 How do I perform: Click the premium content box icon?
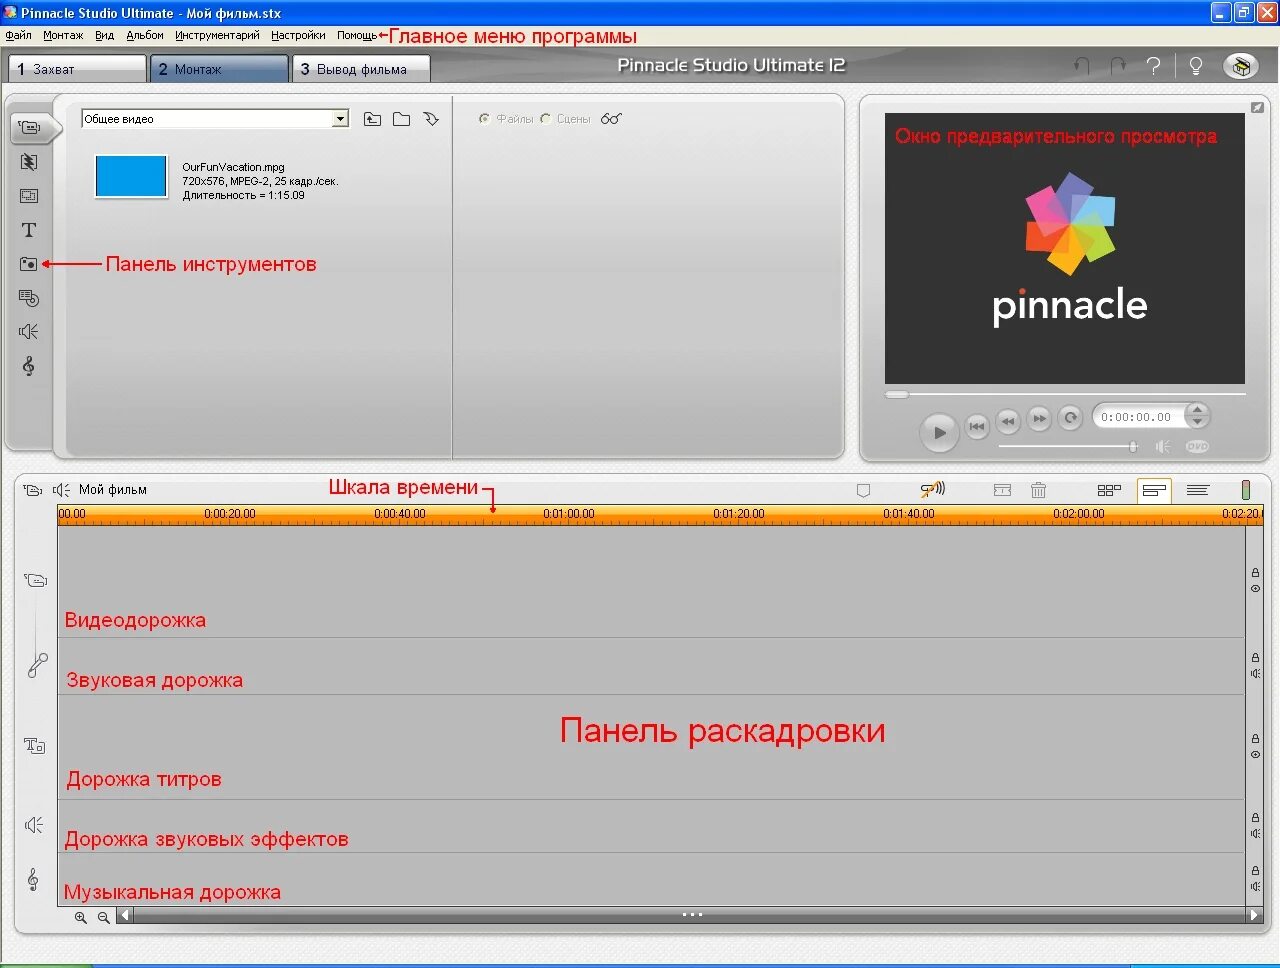[1241, 66]
